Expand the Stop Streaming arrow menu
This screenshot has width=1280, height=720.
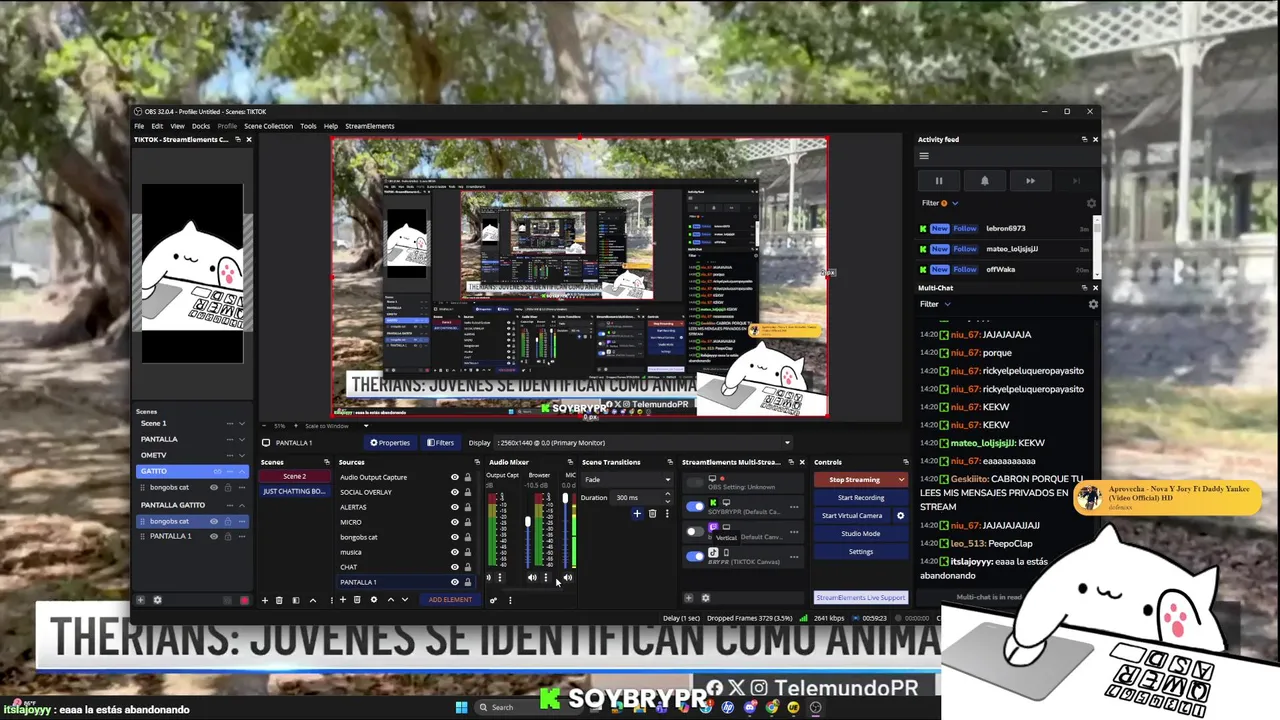[x=901, y=480]
